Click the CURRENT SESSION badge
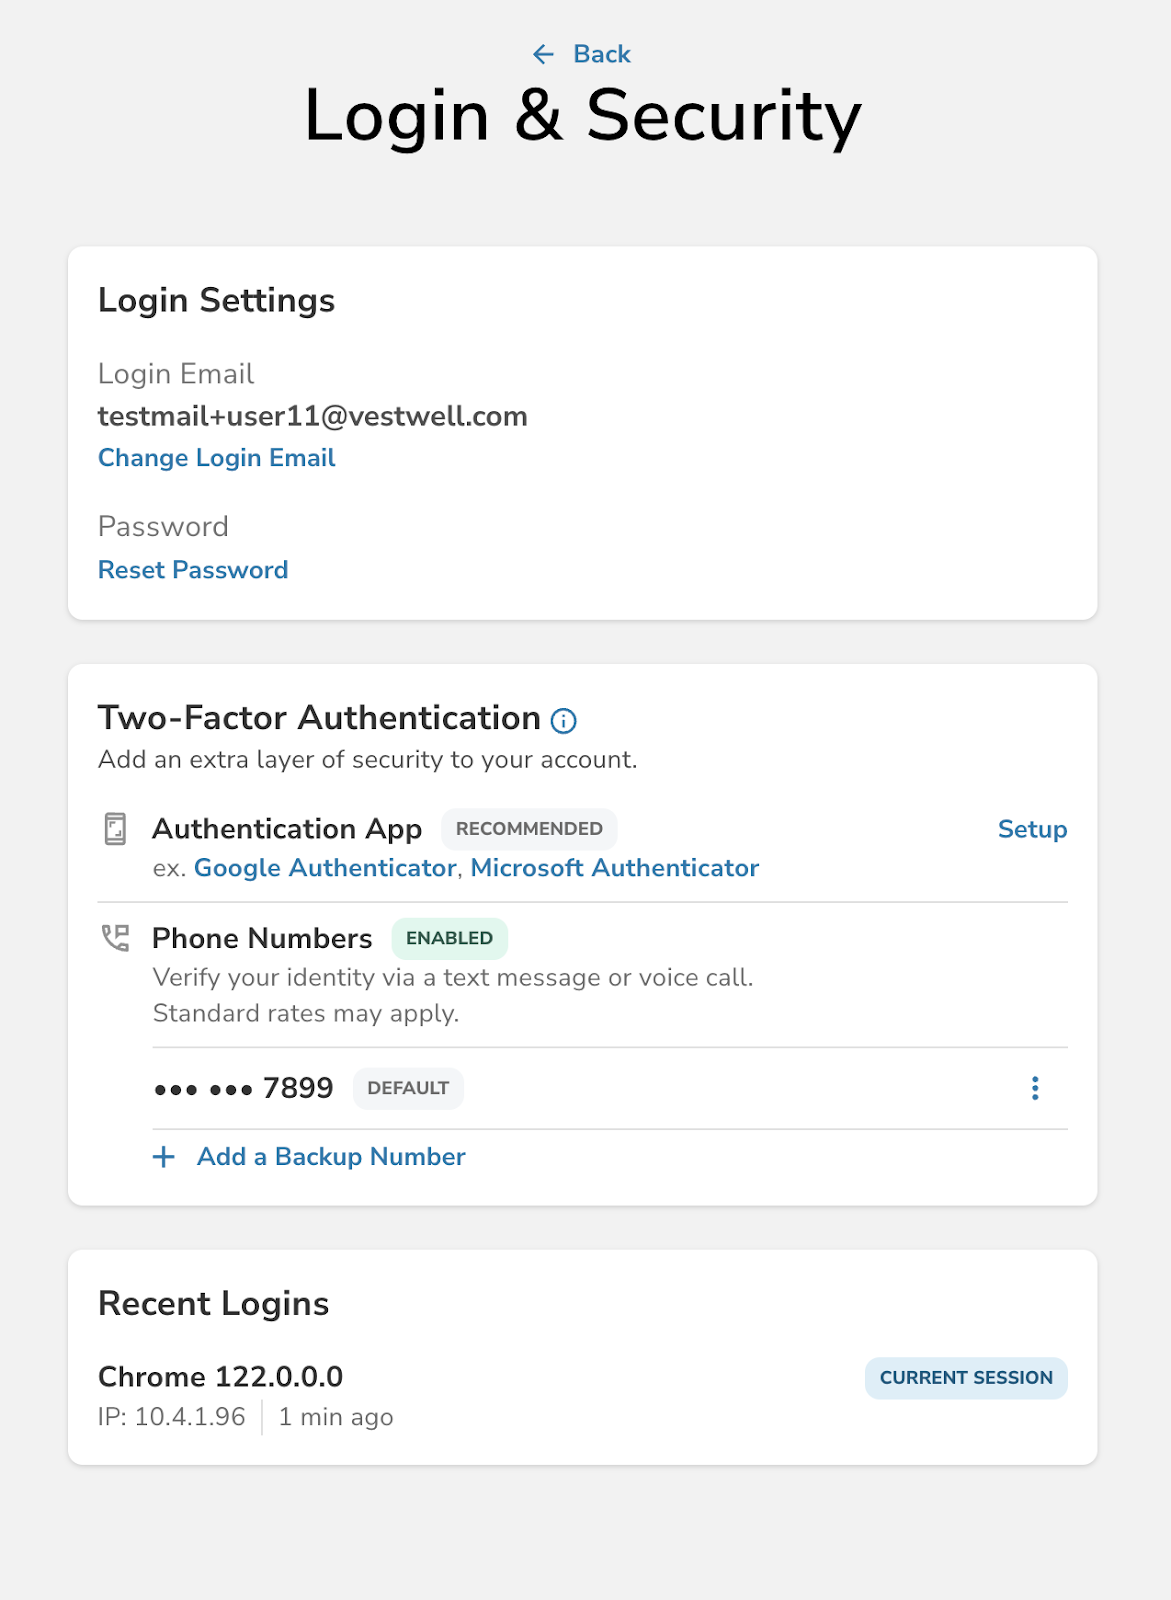Image resolution: width=1171 pixels, height=1600 pixels. tap(966, 1378)
